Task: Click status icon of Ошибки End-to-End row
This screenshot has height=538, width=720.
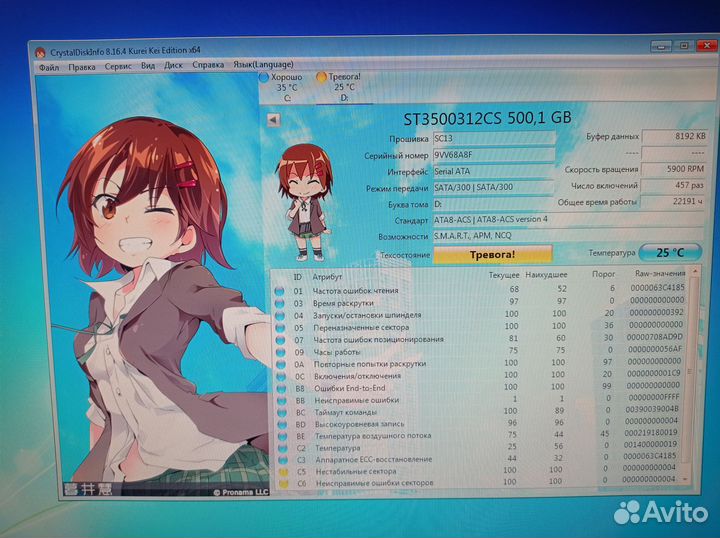Action: 281,389
